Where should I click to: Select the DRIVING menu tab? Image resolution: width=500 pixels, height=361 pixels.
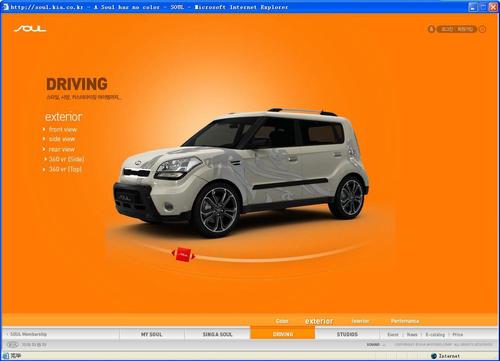coord(283,334)
